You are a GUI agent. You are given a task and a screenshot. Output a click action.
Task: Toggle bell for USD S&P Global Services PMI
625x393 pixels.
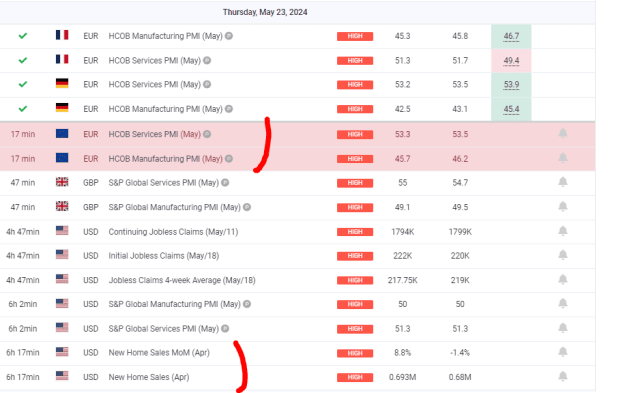(x=562, y=328)
